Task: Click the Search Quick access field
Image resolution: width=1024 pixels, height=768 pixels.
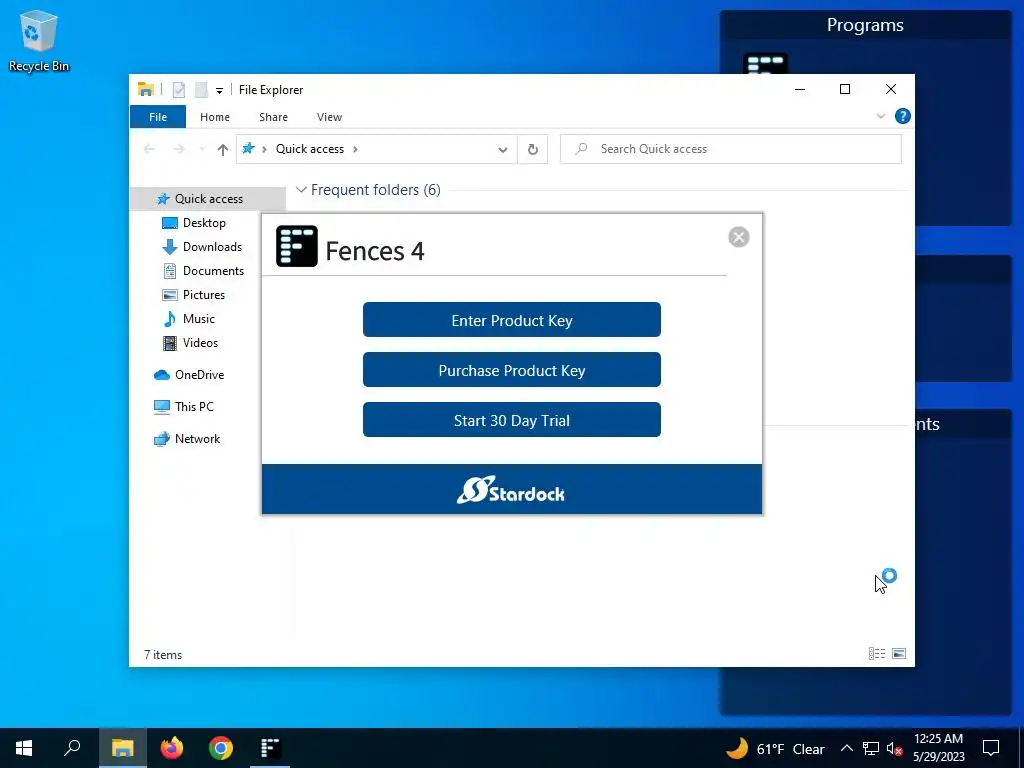Action: (x=731, y=149)
